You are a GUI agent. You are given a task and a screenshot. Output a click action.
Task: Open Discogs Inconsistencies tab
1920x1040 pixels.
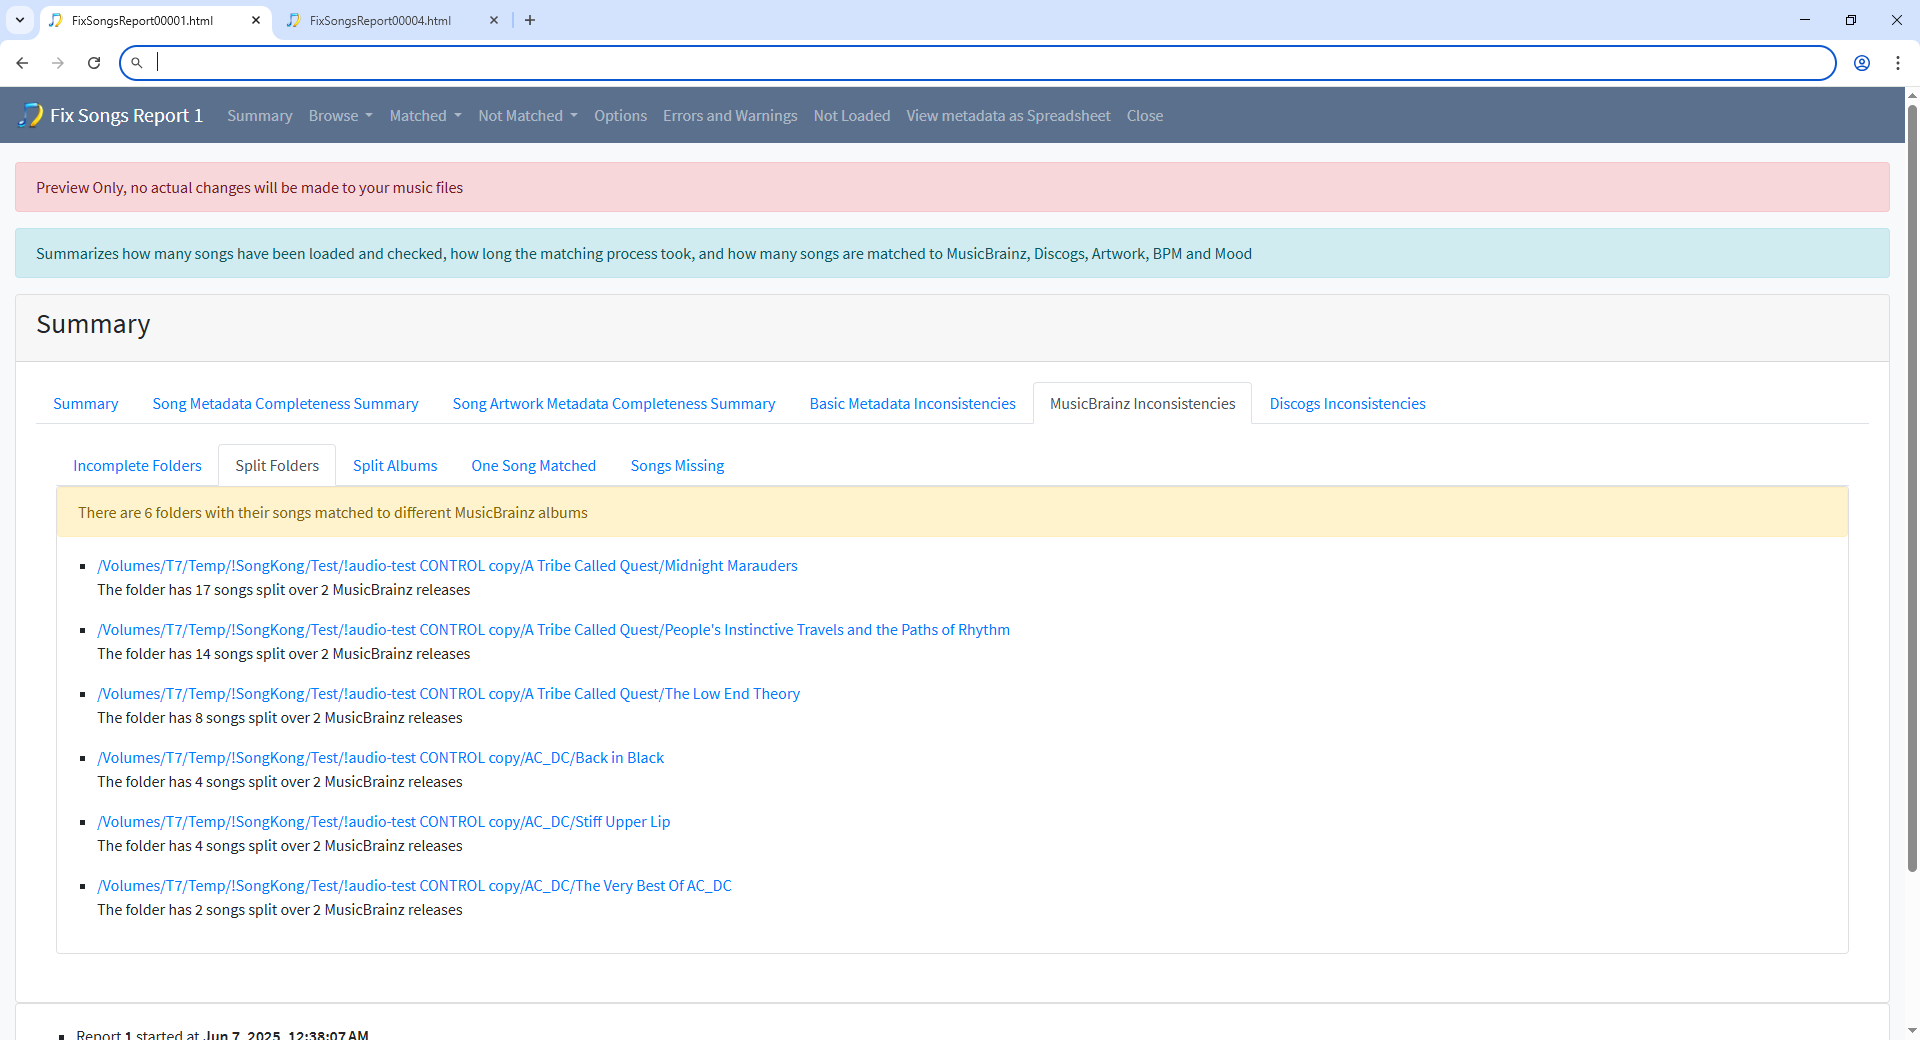pos(1347,404)
